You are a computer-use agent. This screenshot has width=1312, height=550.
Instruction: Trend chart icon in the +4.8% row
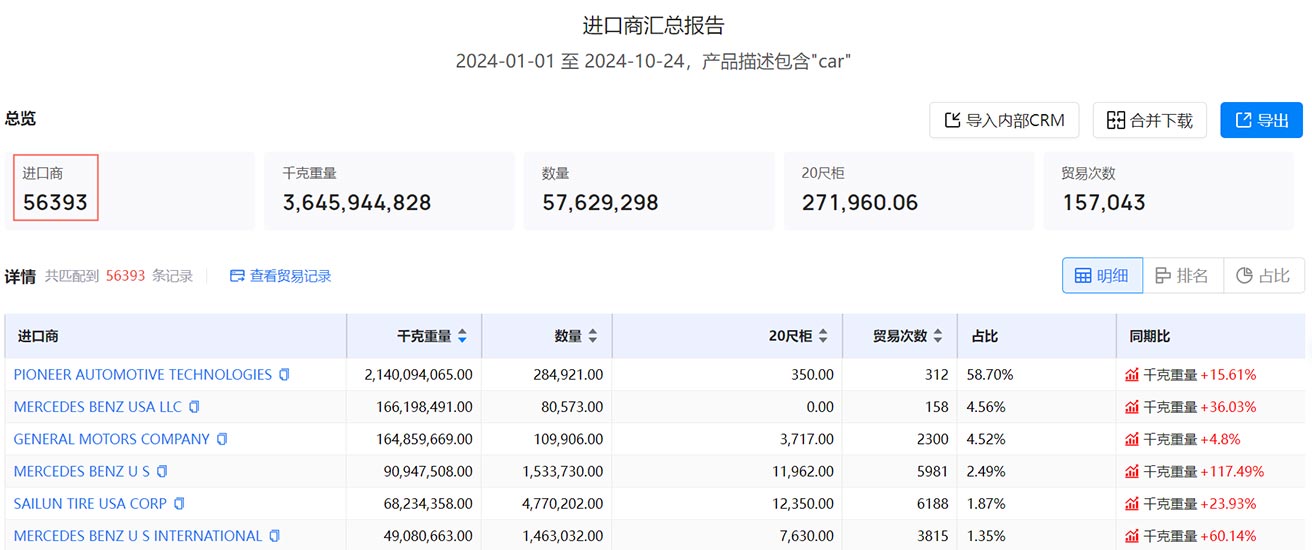[1132, 439]
